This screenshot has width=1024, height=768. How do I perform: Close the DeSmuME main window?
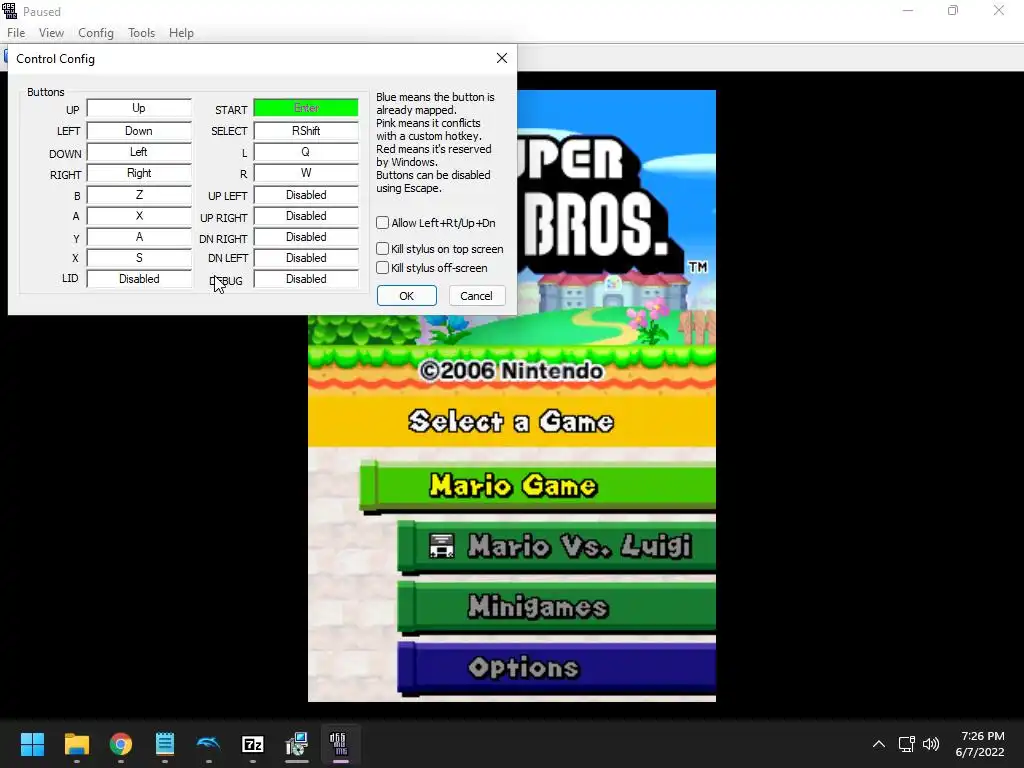(999, 10)
